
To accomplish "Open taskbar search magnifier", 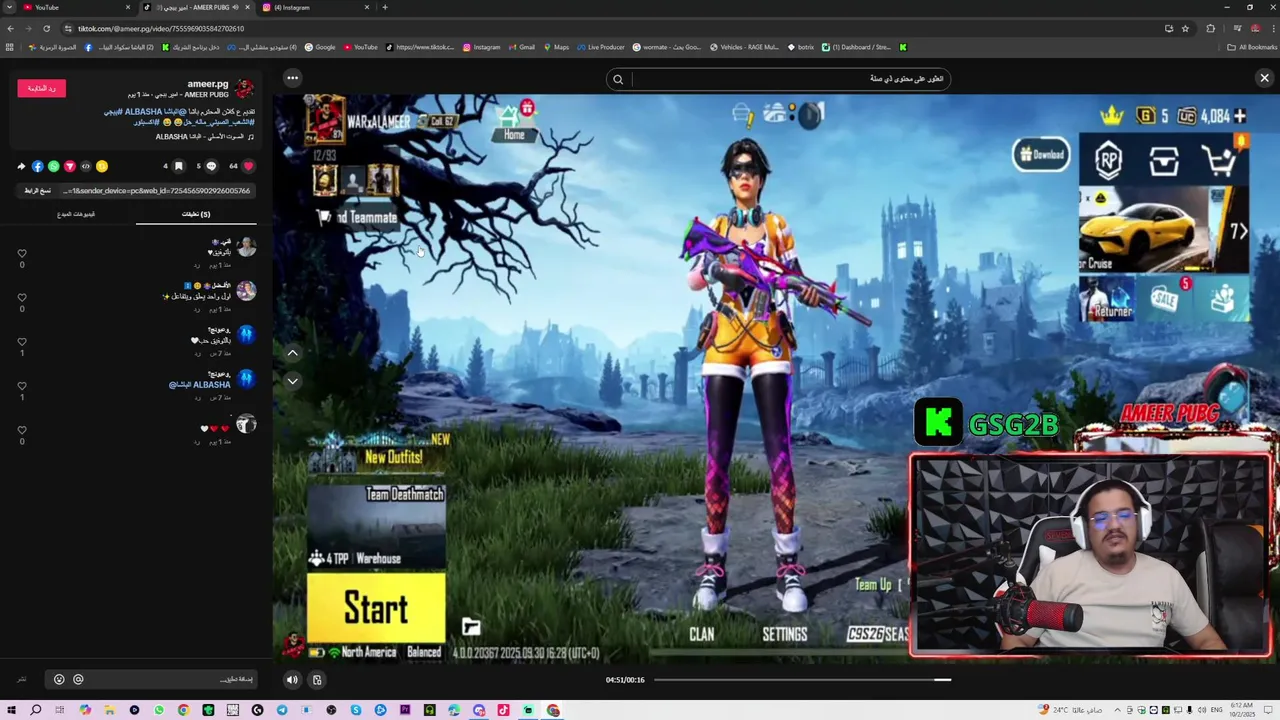I will click(36, 710).
